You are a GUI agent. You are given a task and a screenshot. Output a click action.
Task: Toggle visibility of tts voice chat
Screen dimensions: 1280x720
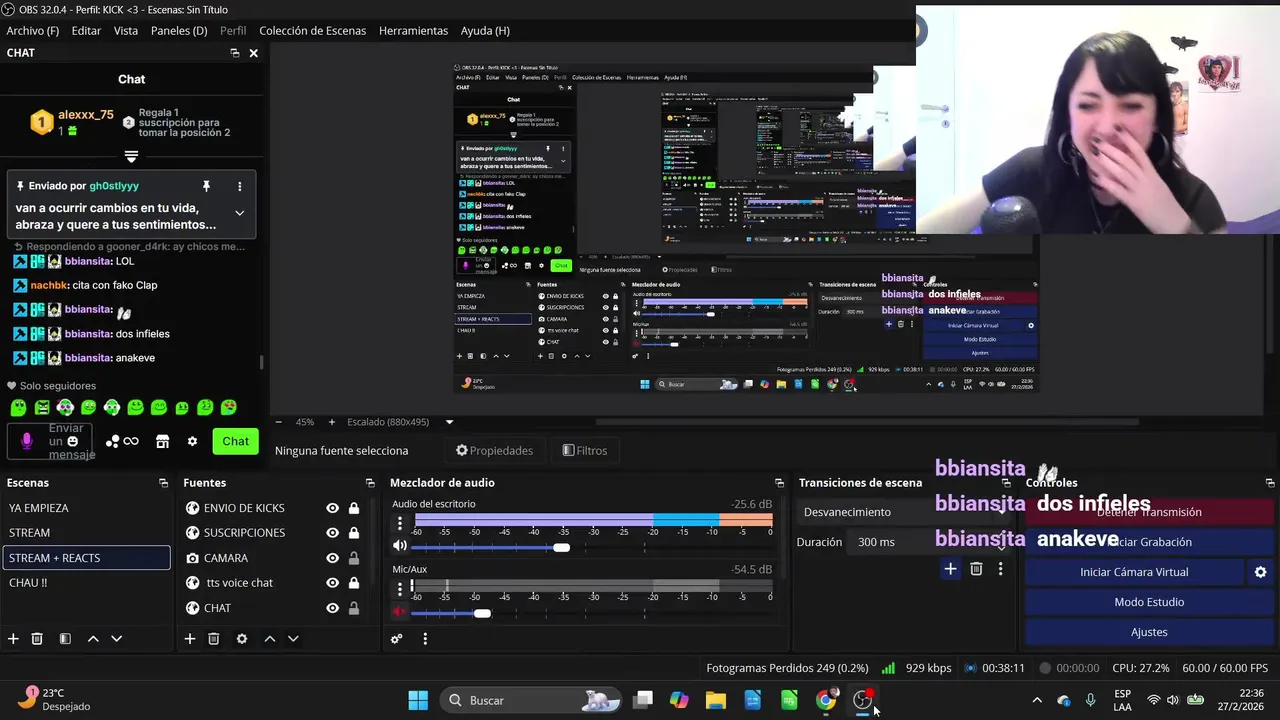coord(332,583)
